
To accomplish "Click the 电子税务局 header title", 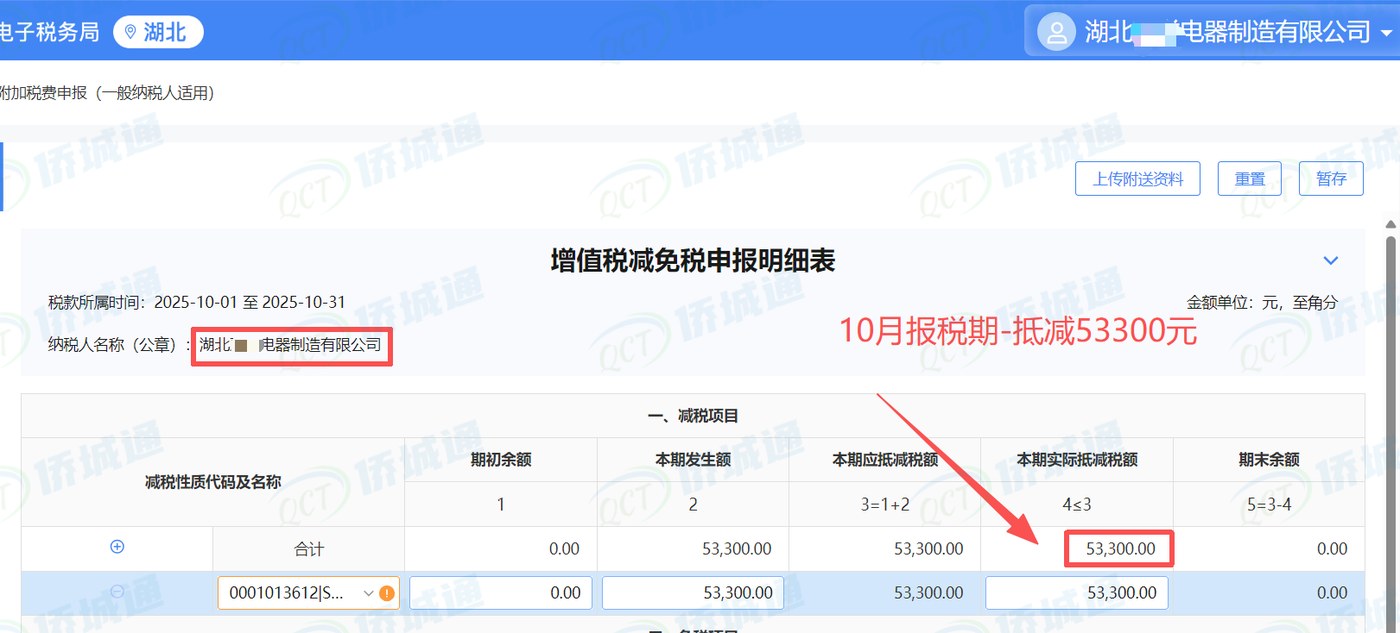I will point(50,32).
